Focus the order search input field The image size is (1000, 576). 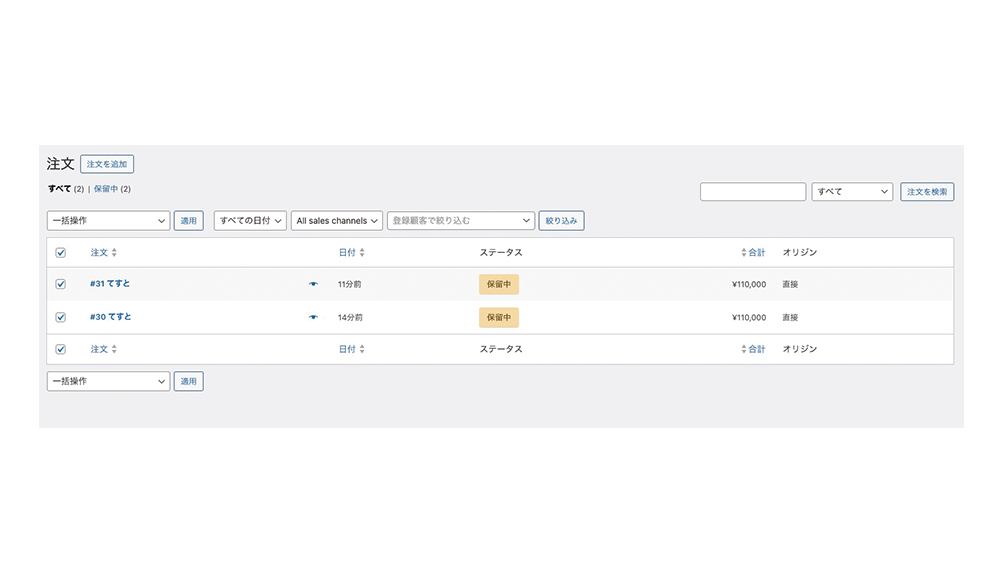coord(752,192)
